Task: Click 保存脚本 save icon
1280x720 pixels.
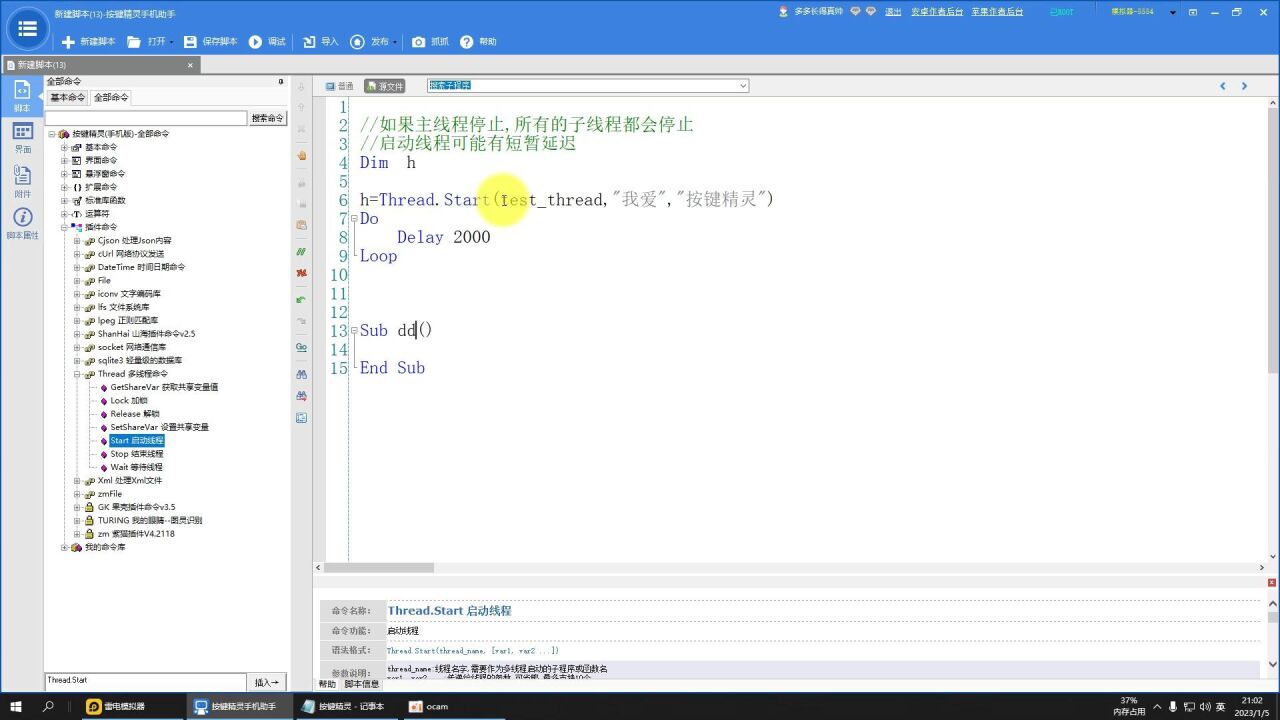Action: click(x=190, y=42)
